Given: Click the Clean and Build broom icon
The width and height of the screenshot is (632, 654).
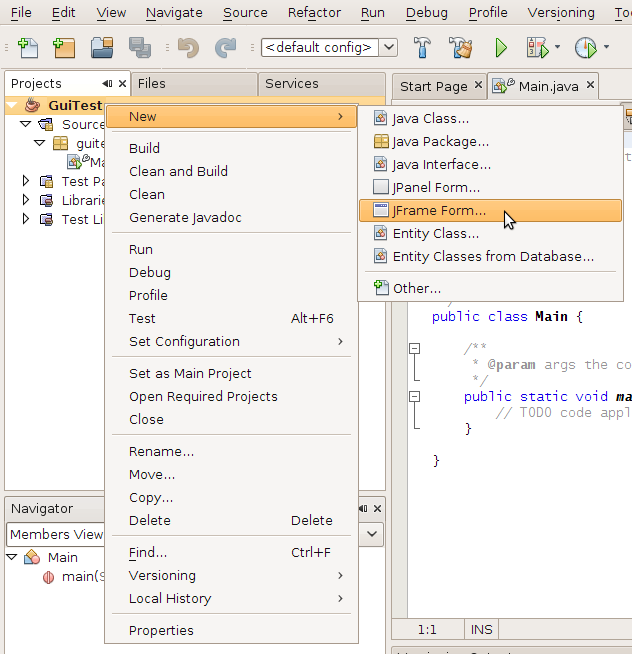Looking at the screenshot, I should point(461,48).
